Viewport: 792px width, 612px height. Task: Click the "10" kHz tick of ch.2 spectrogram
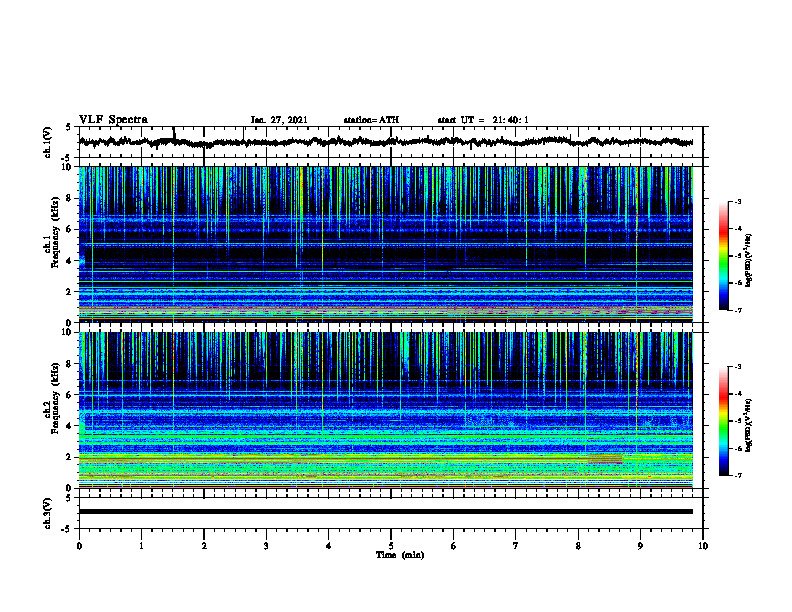tap(67, 332)
